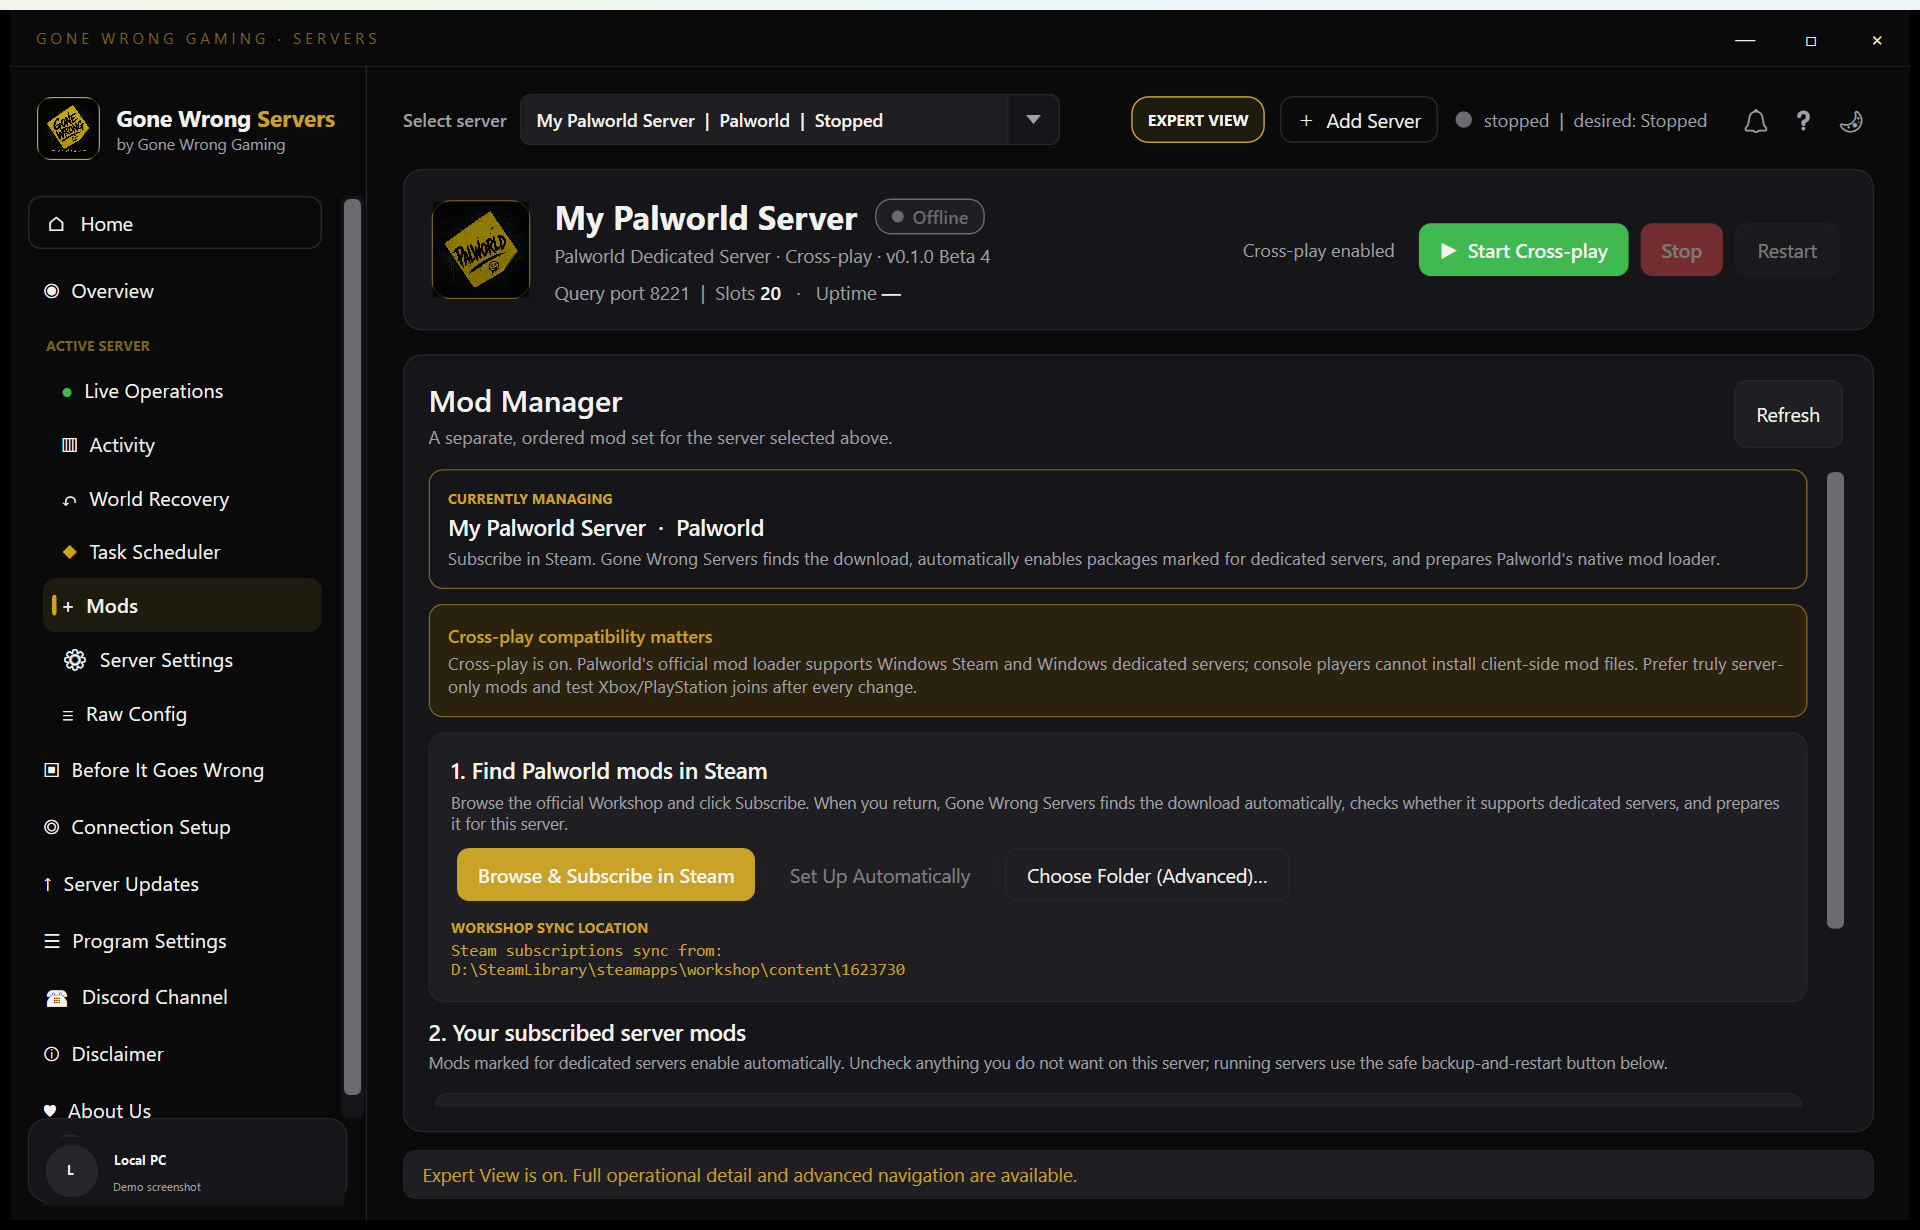1920x1230 pixels.
Task: Open the Task Scheduler page
Action: 182,552
